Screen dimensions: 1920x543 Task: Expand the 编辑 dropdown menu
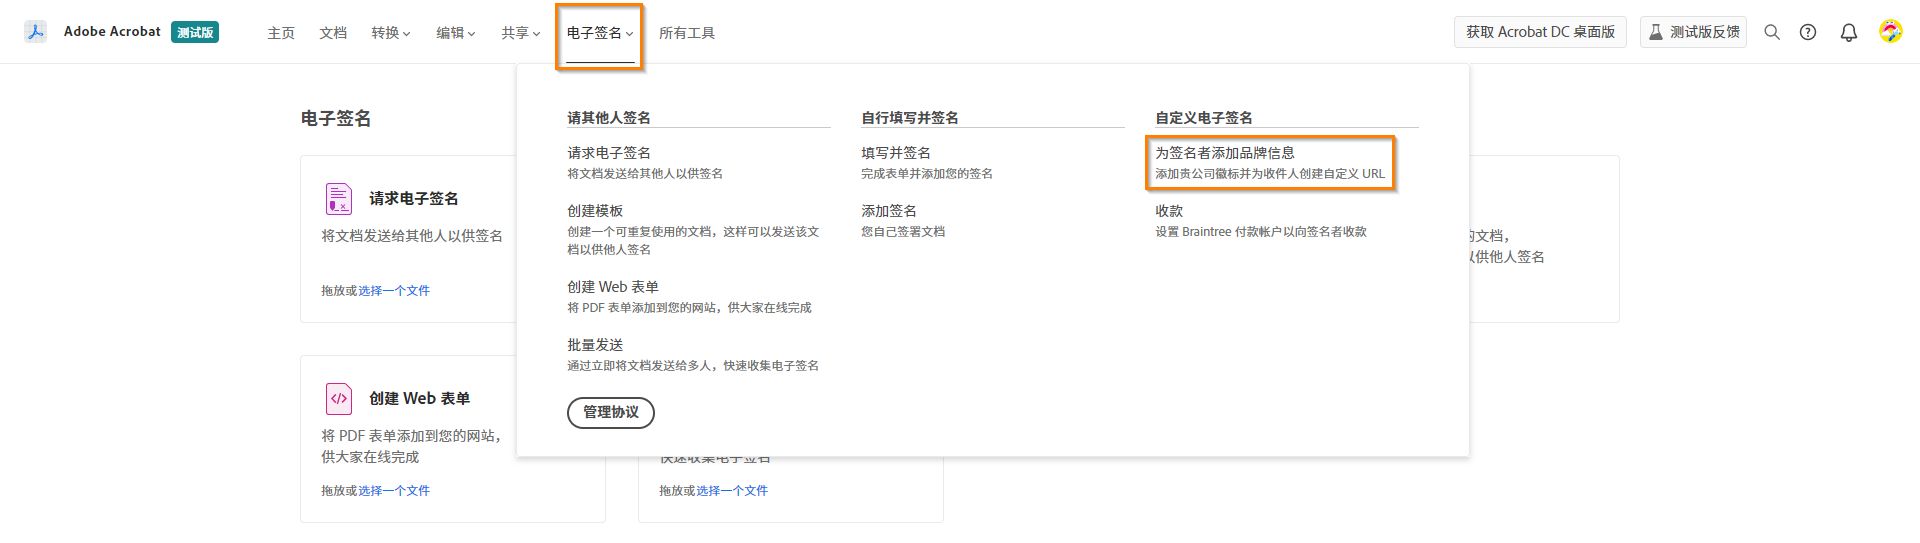[455, 33]
